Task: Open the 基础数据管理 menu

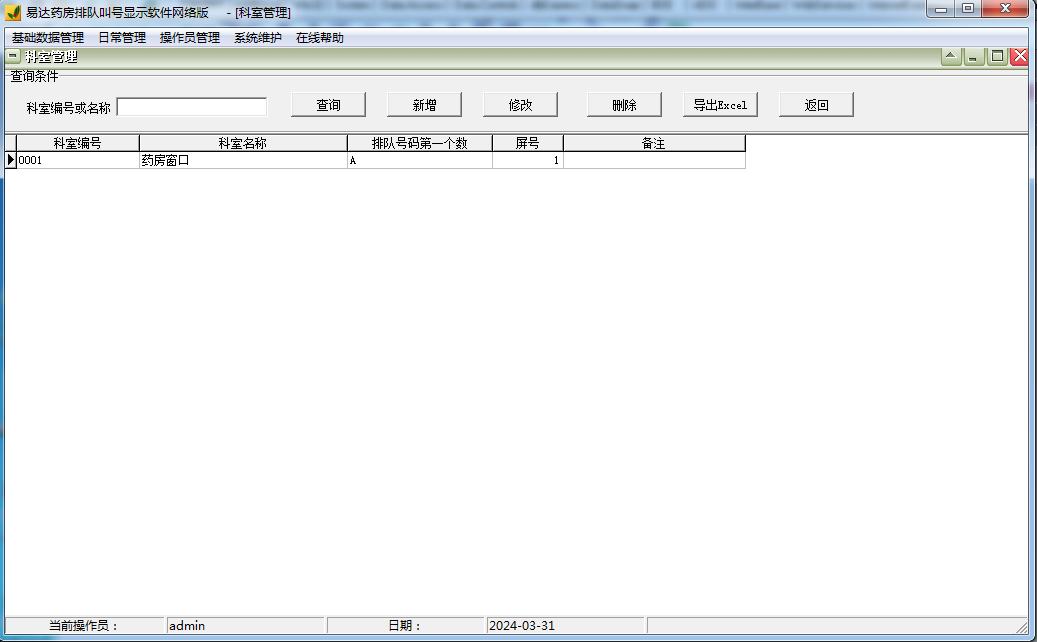Action: click(x=47, y=37)
